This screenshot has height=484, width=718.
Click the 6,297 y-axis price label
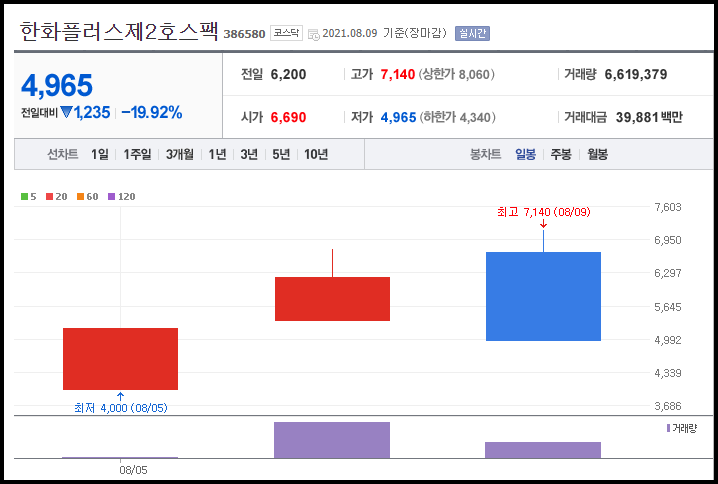(668, 273)
